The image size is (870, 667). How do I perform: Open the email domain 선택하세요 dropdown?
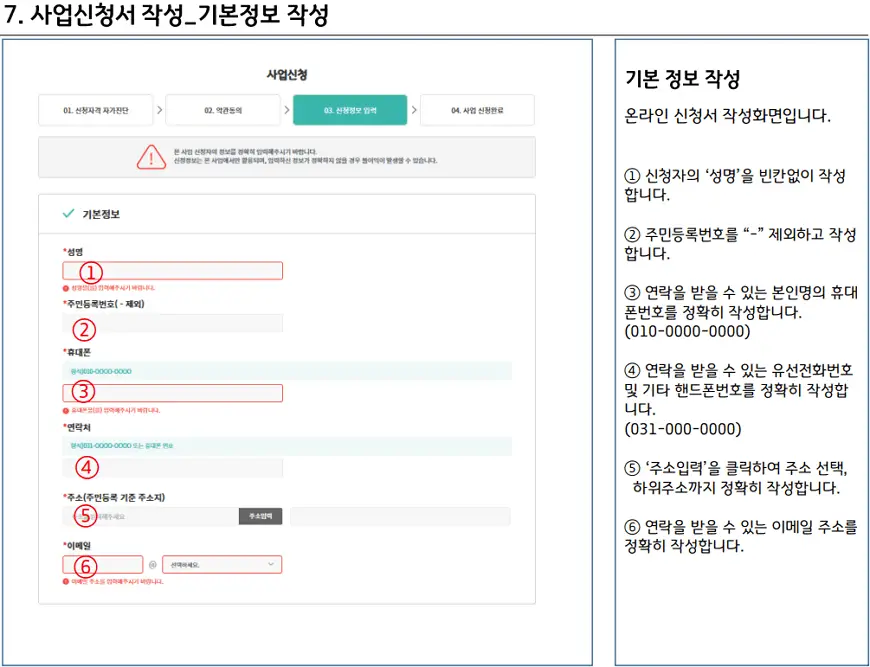(x=221, y=565)
